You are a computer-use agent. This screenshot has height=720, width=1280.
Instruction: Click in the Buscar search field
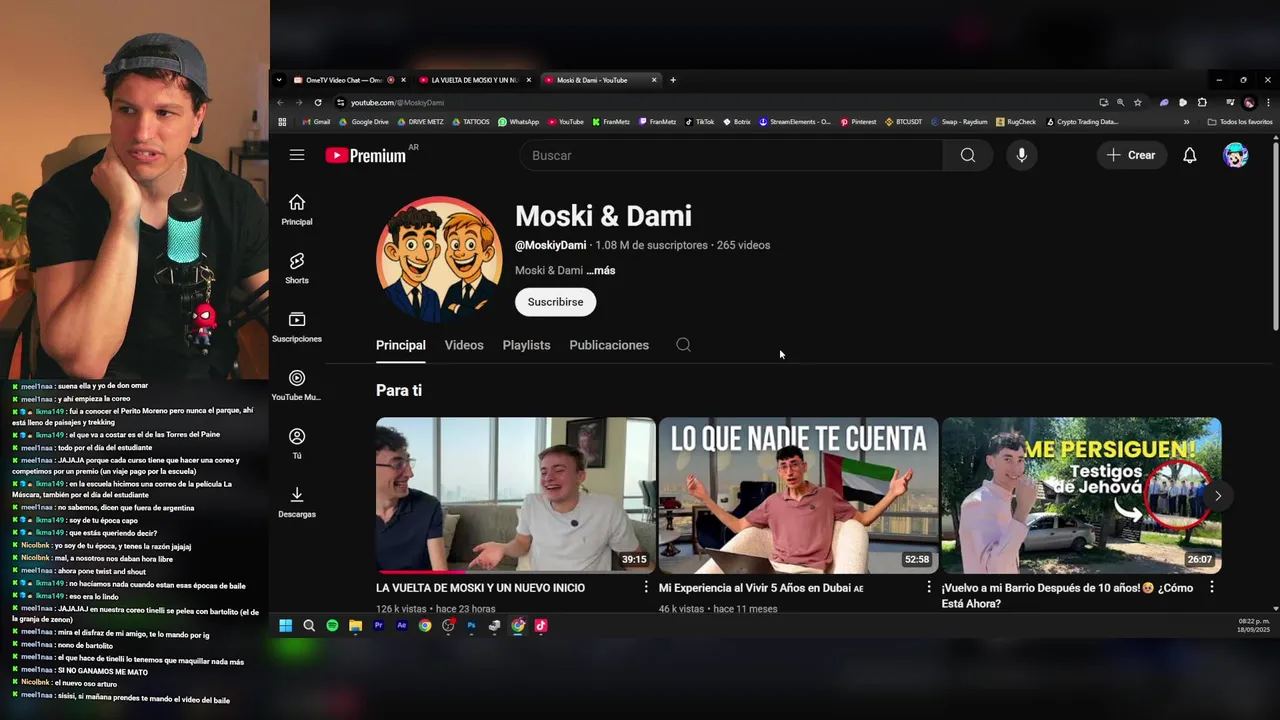pyautogui.click(x=731, y=155)
